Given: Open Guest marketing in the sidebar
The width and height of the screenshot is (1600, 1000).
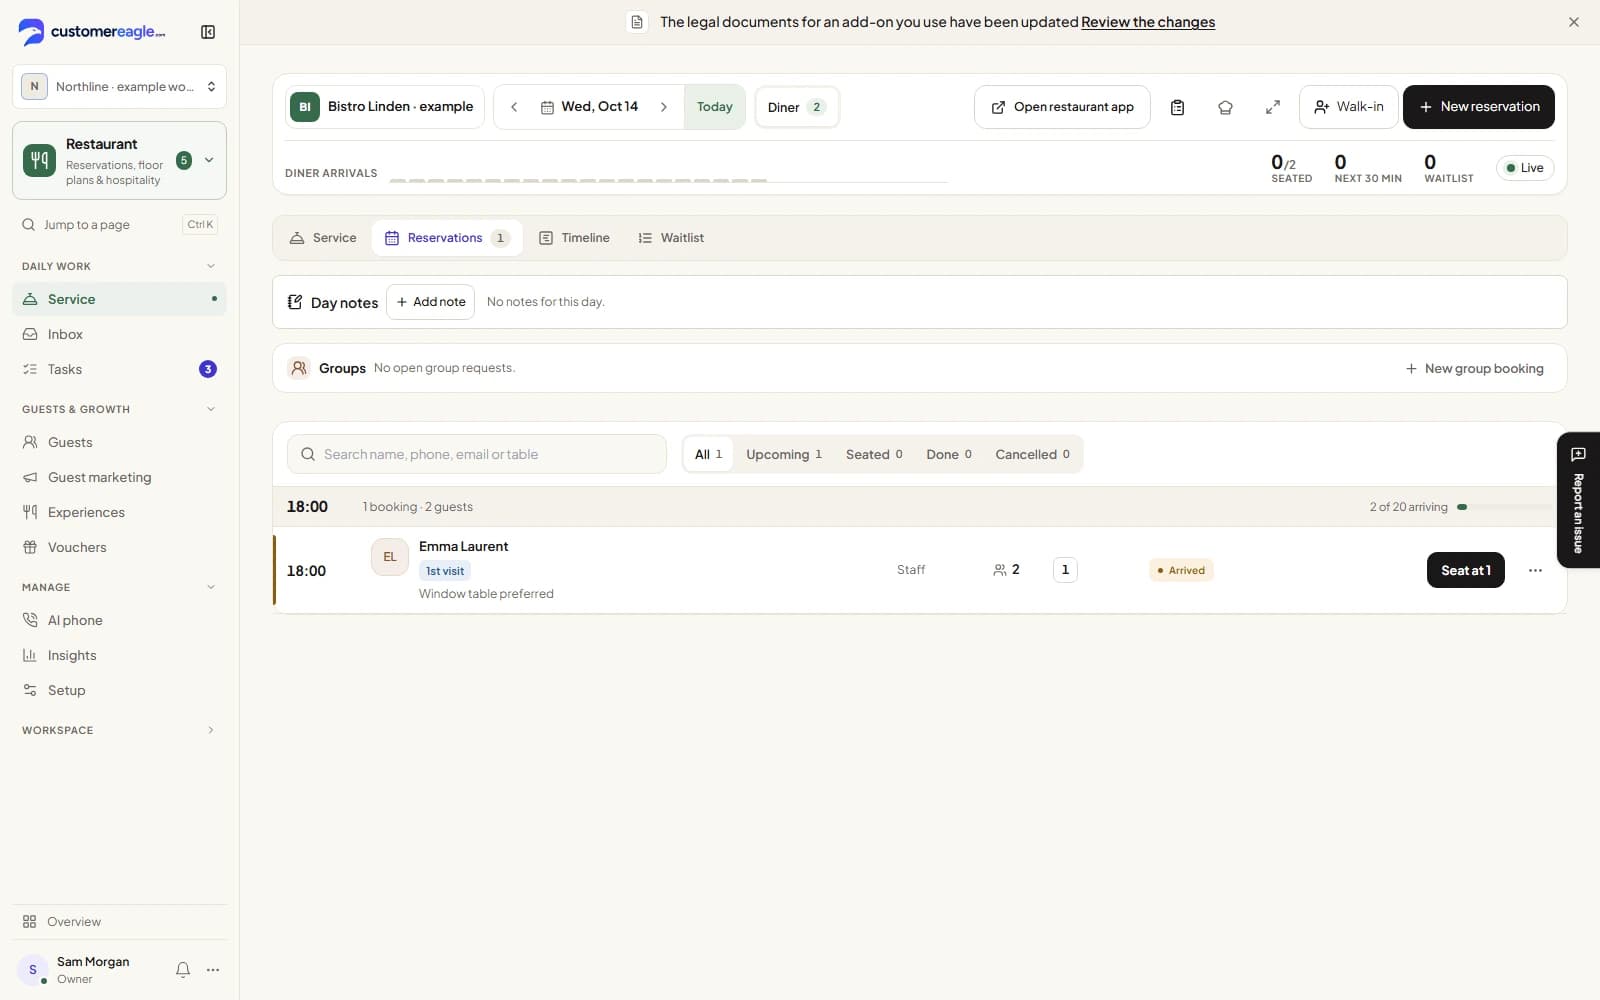Looking at the screenshot, I should point(119,477).
